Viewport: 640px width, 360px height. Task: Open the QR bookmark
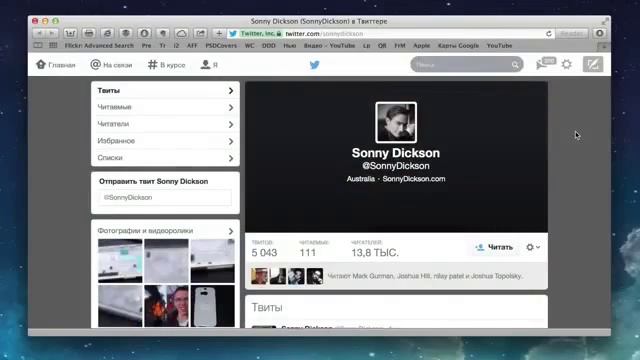click(382, 46)
